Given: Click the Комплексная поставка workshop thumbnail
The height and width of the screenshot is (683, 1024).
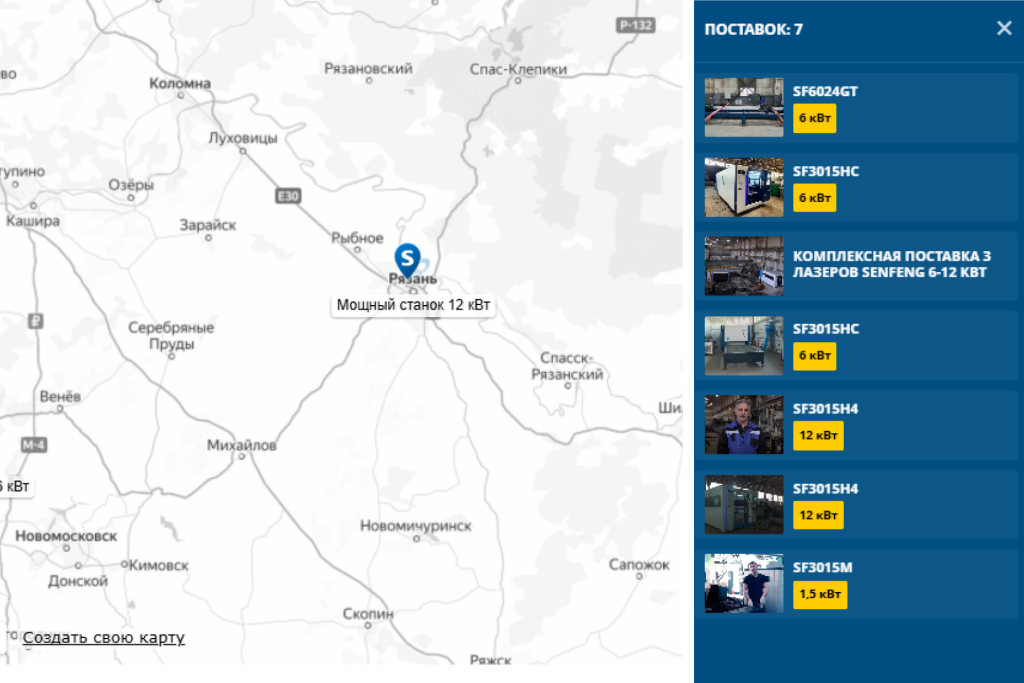Looking at the screenshot, I should coord(744,266).
